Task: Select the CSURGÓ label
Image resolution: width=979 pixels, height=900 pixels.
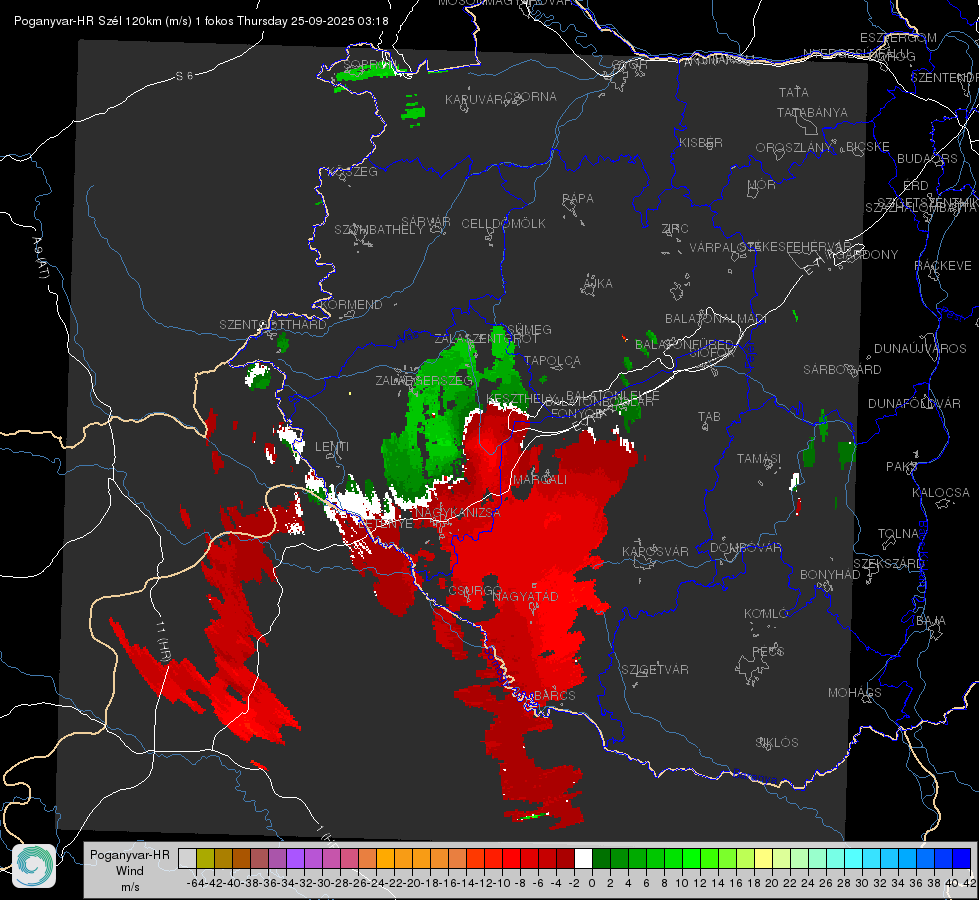Action: point(475,590)
